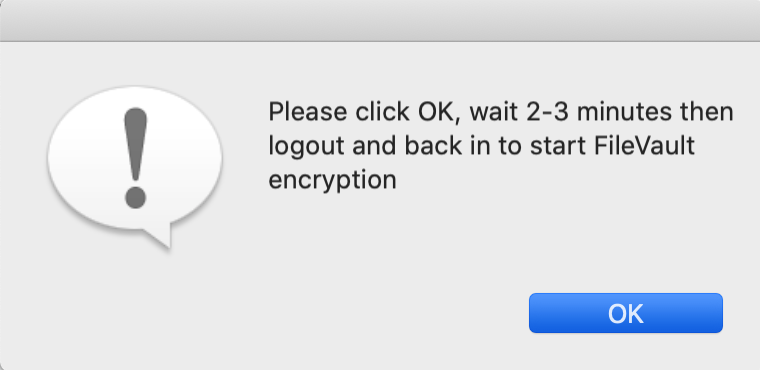Click the white oval of alert bubble
Screen dimensions: 760x370
coord(135,157)
